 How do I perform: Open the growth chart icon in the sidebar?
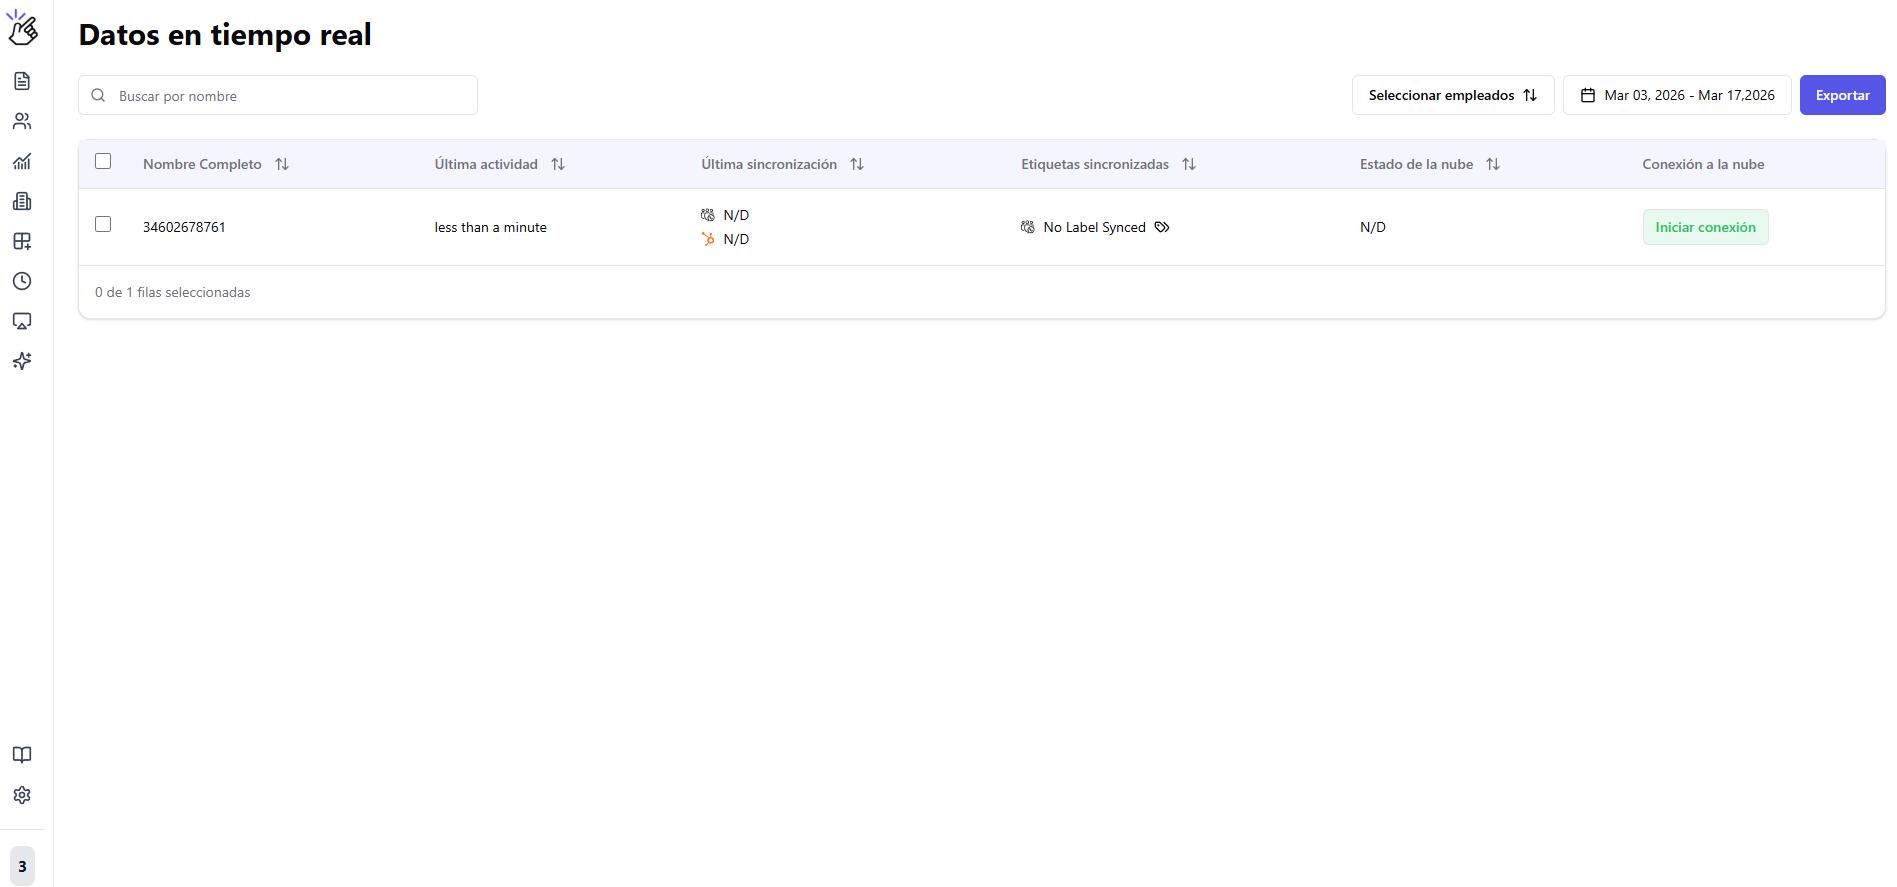[x=22, y=161]
